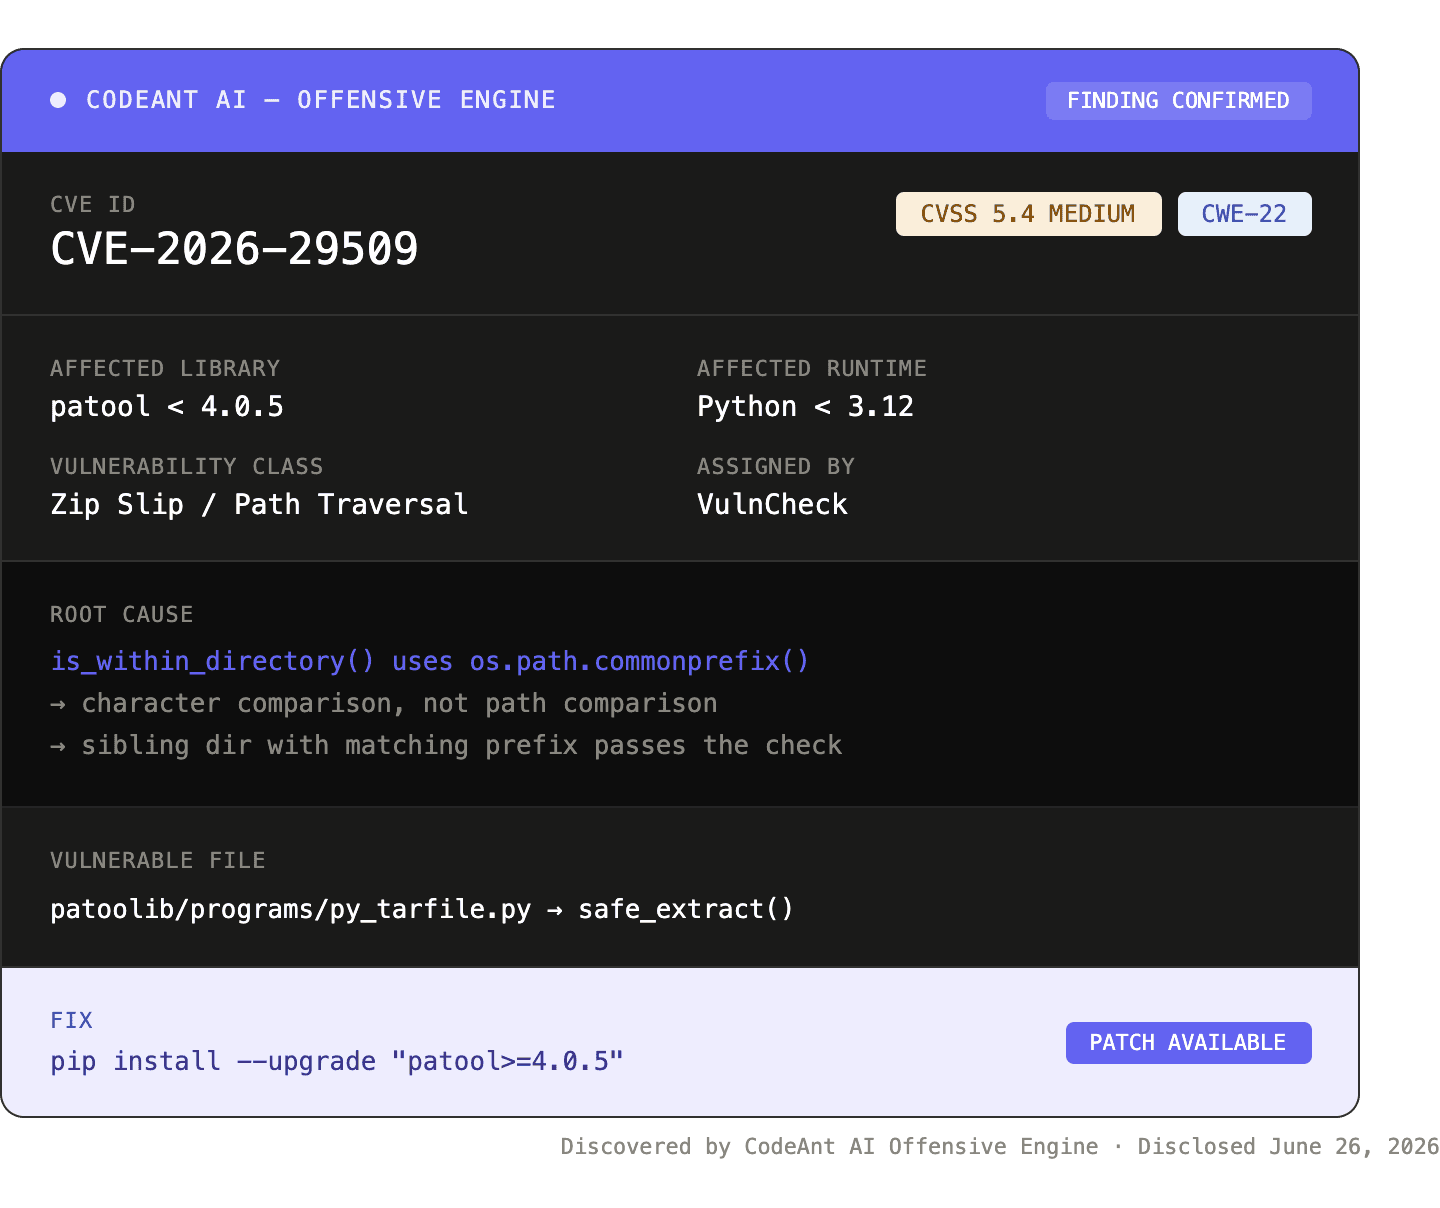Image resolution: width=1440 pixels, height=1208 pixels.
Task: Click the CVE-2026-29509 identifier
Action: pos(234,249)
